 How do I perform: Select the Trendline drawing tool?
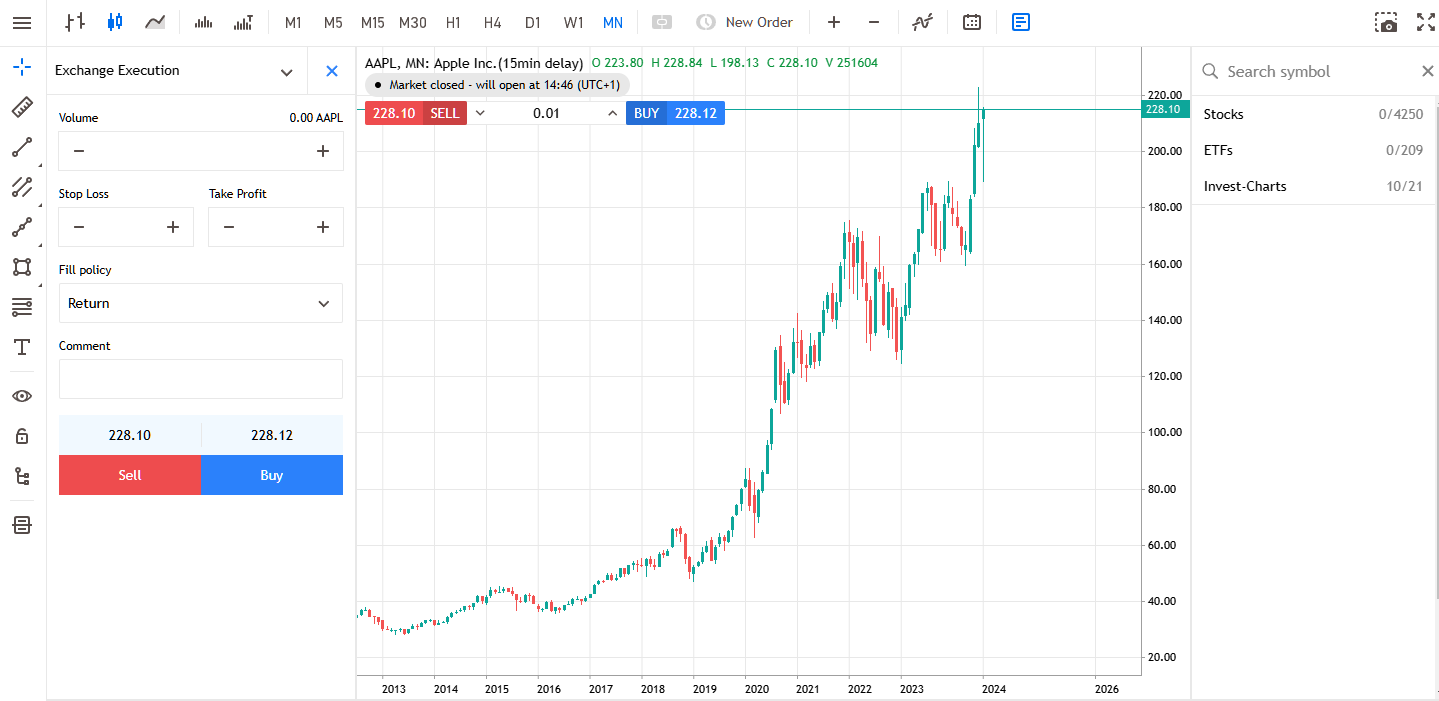tap(22, 147)
